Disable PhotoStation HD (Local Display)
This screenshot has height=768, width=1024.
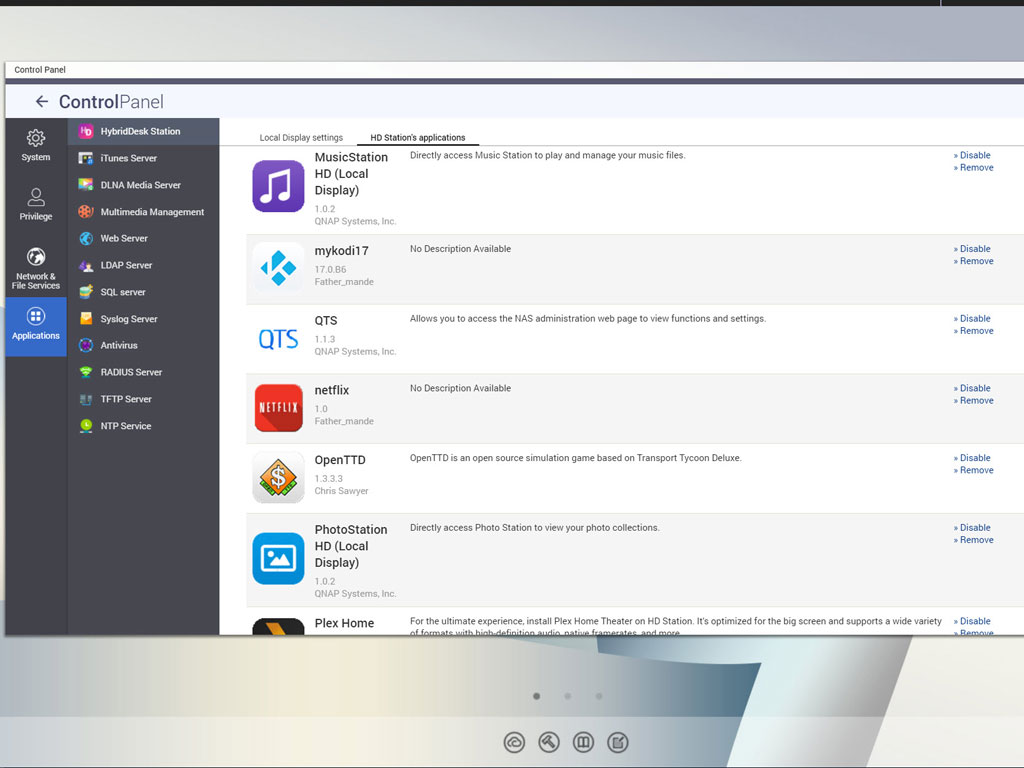click(972, 528)
